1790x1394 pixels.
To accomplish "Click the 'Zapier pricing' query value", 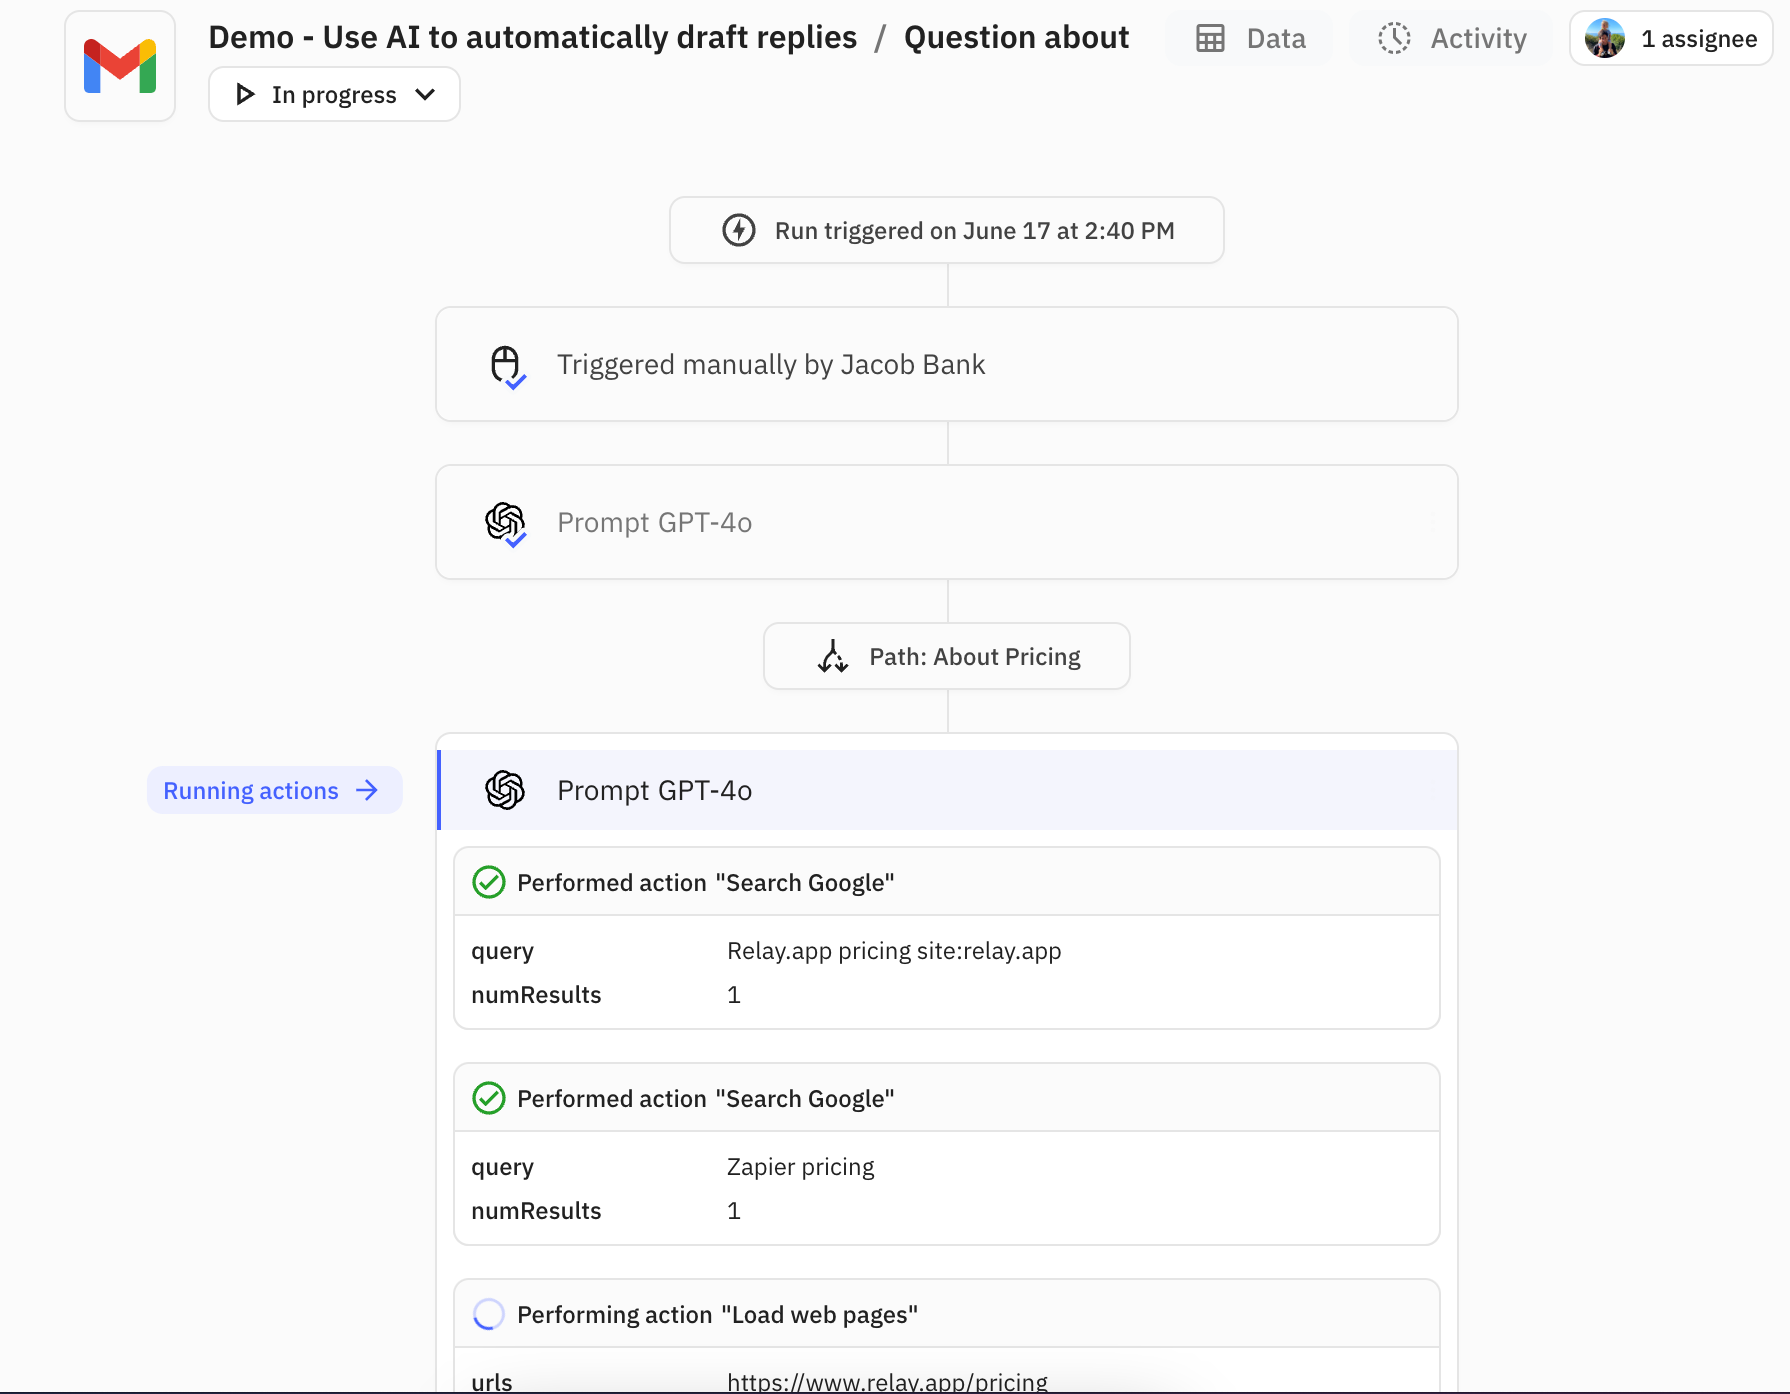I will pyautogui.click(x=800, y=1166).
